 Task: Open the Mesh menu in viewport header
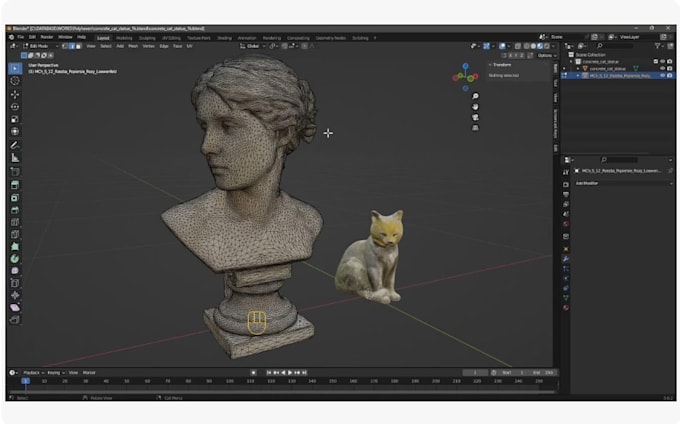133,46
